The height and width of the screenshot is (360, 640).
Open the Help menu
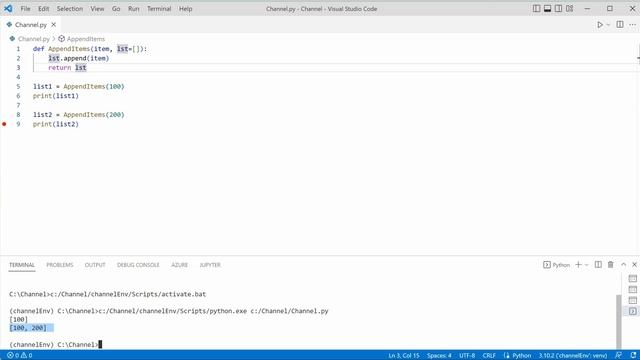click(x=185, y=9)
